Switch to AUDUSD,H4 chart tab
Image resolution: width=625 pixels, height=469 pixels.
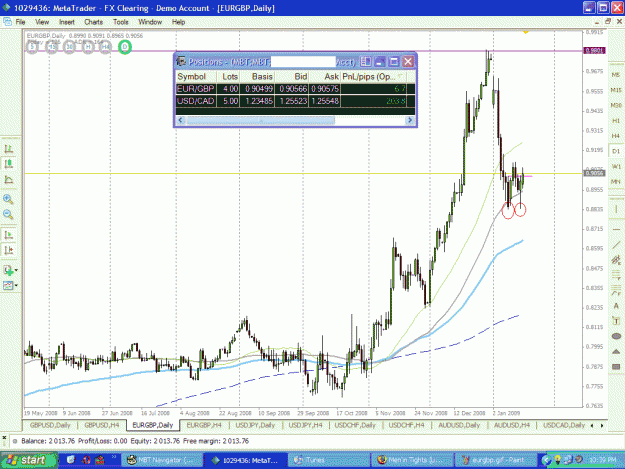pos(512,425)
